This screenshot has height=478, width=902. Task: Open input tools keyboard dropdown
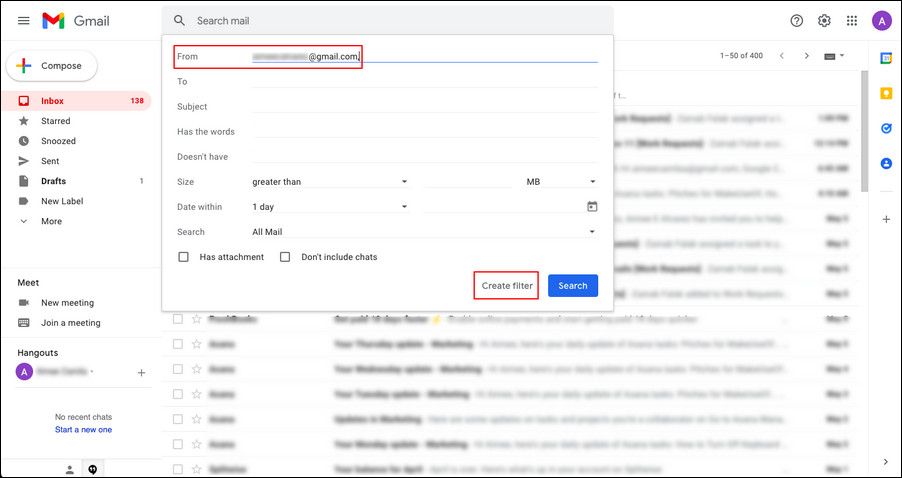coord(834,56)
